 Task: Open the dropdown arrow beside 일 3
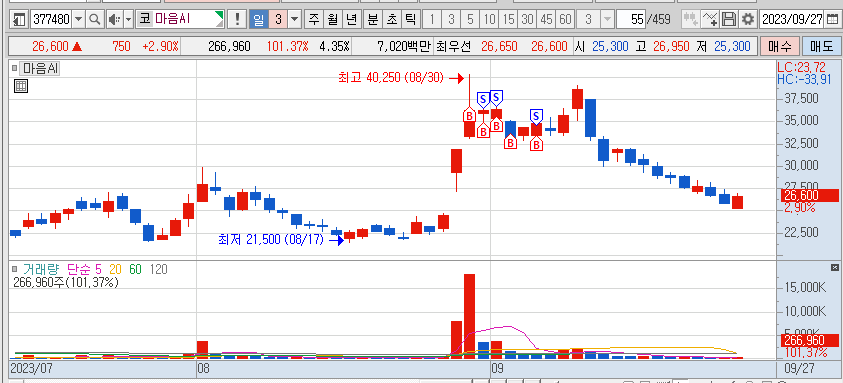coord(295,20)
